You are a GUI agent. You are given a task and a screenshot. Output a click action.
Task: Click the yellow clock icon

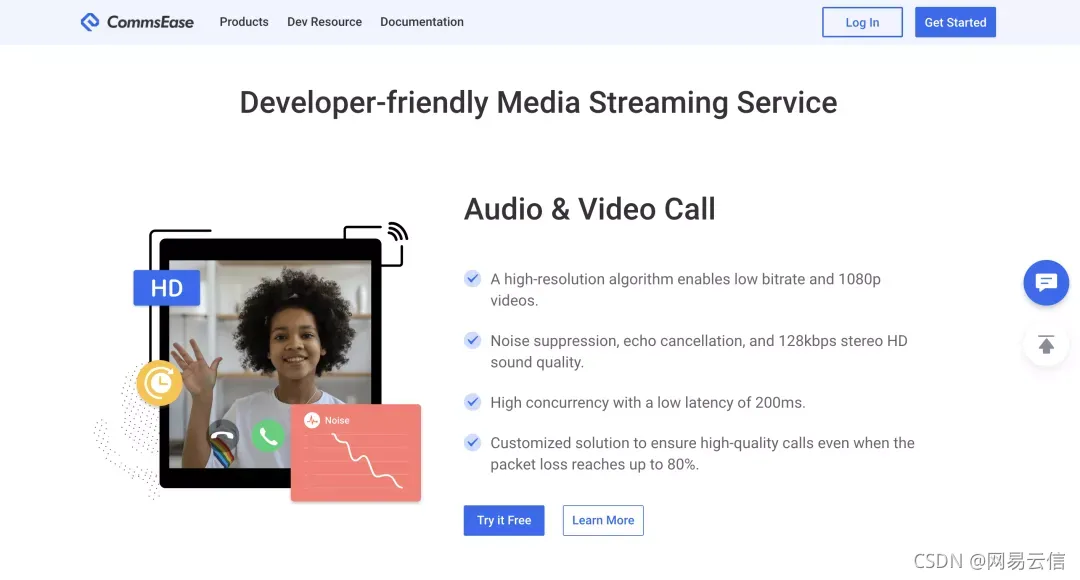[159, 382]
